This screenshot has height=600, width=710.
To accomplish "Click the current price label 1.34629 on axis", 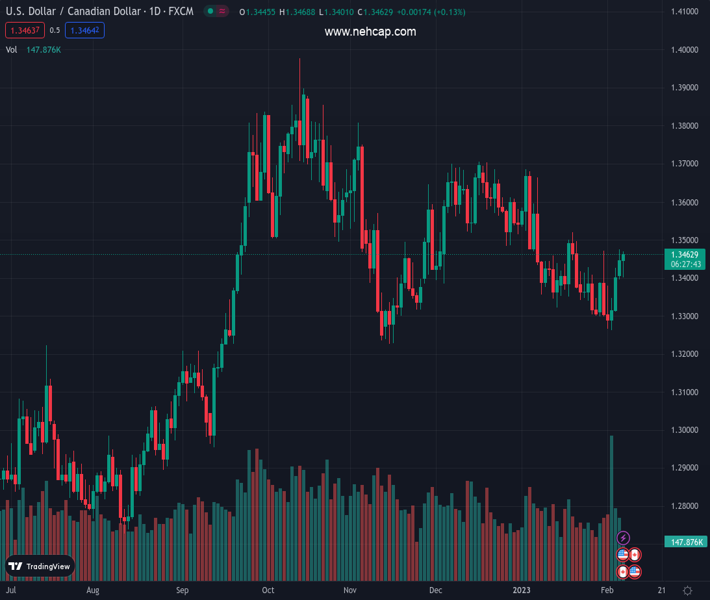I will (682, 255).
